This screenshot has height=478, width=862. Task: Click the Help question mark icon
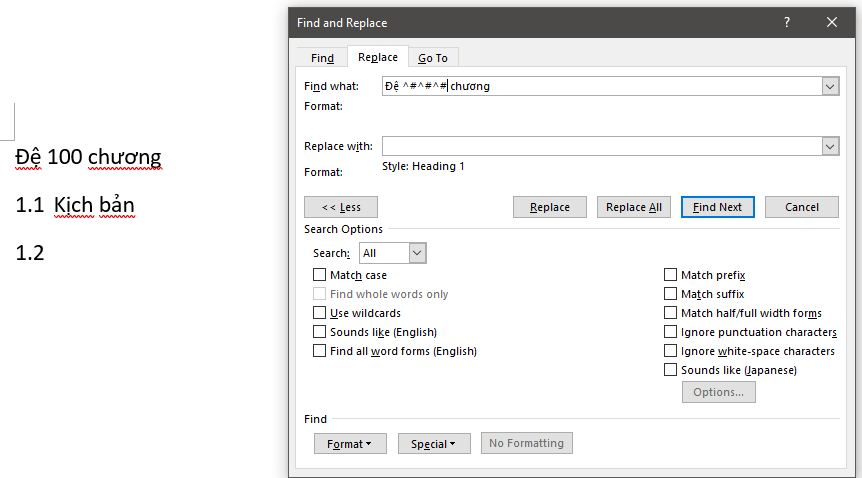(x=787, y=22)
